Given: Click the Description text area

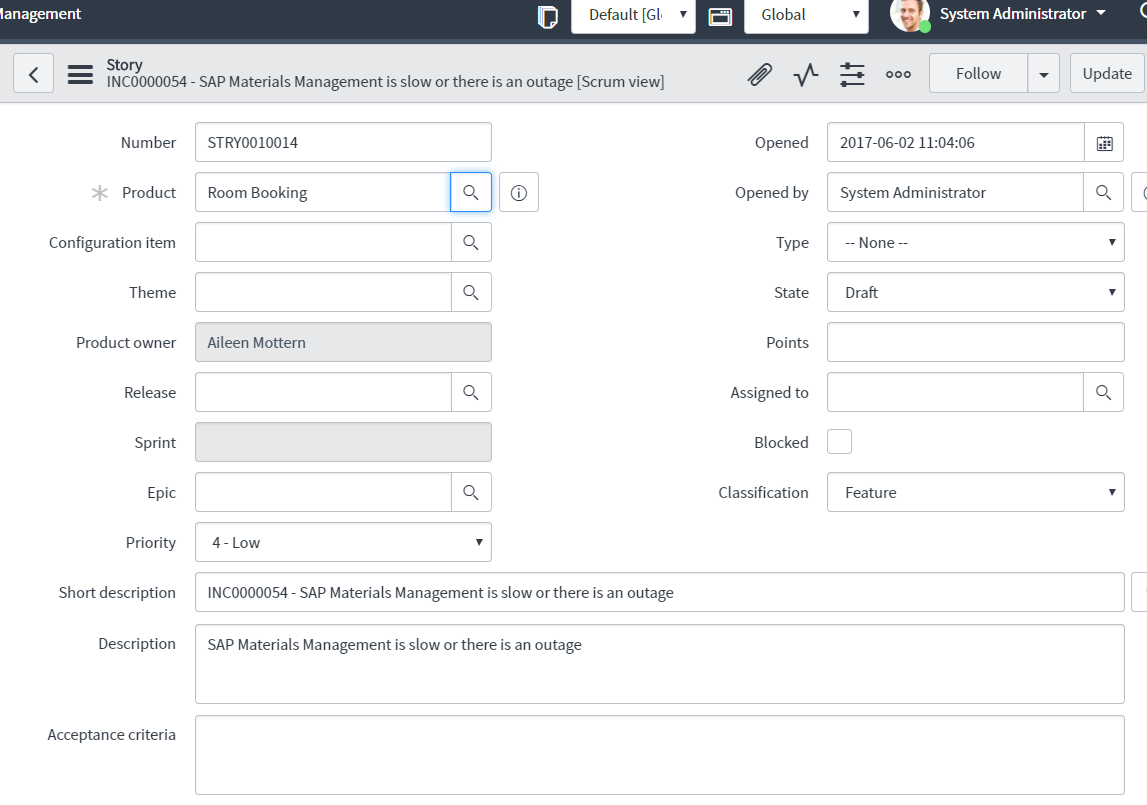Looking at the screenshot, I should pyautogui.click(x=659, y=664).
